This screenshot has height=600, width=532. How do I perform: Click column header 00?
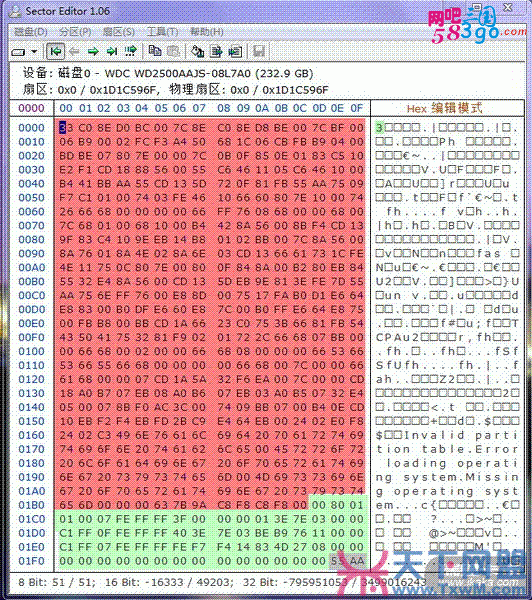click(66, 108)
